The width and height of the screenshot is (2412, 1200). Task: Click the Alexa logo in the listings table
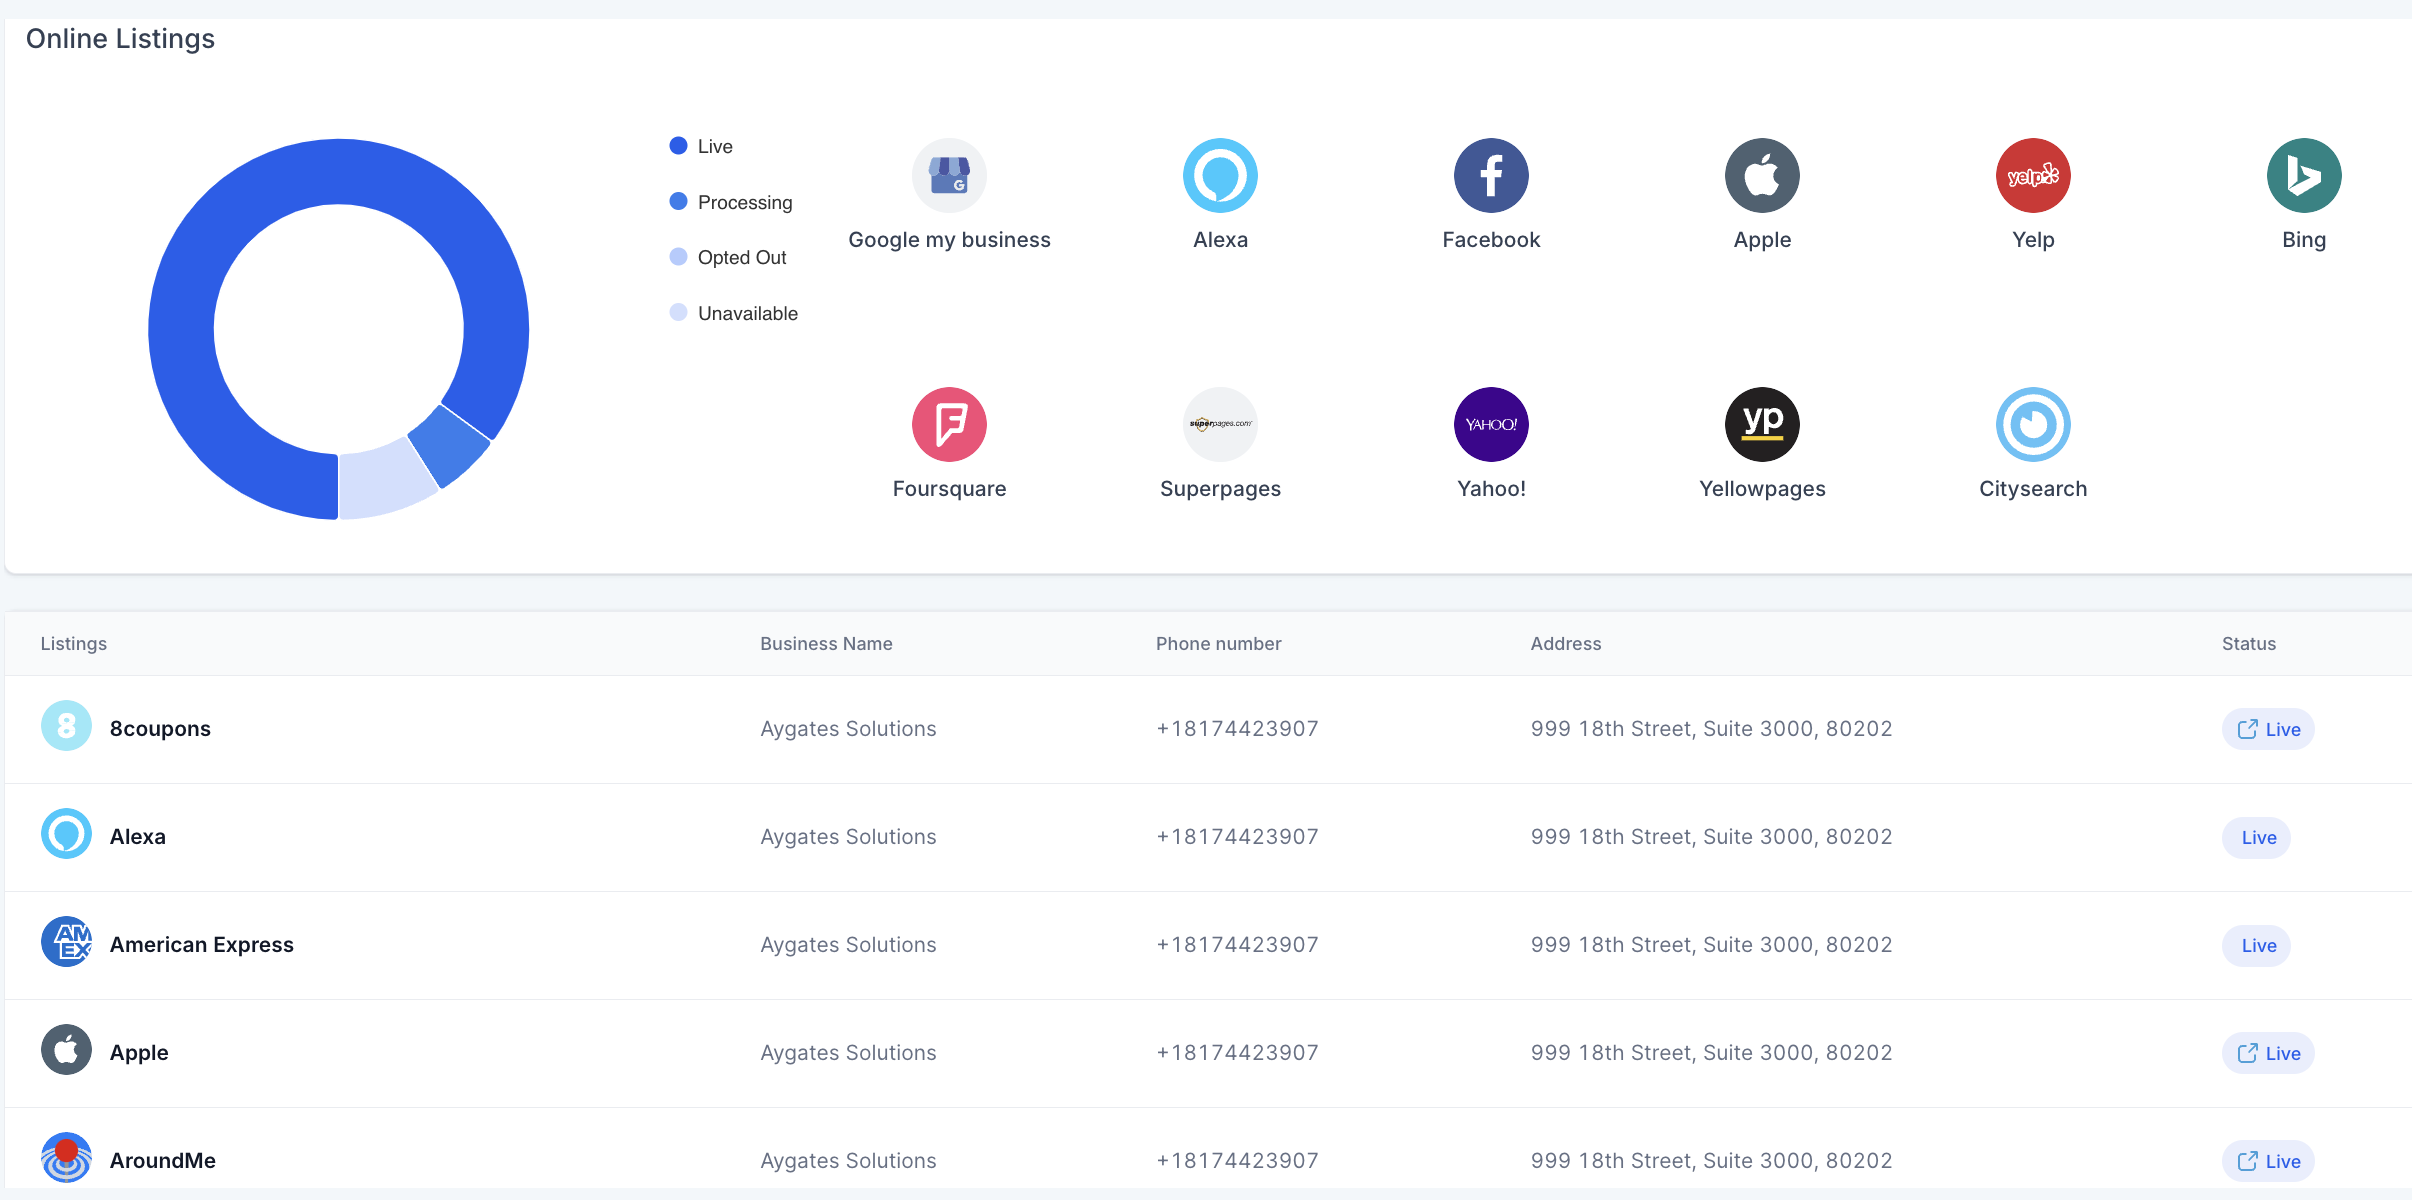coord(66,834)
